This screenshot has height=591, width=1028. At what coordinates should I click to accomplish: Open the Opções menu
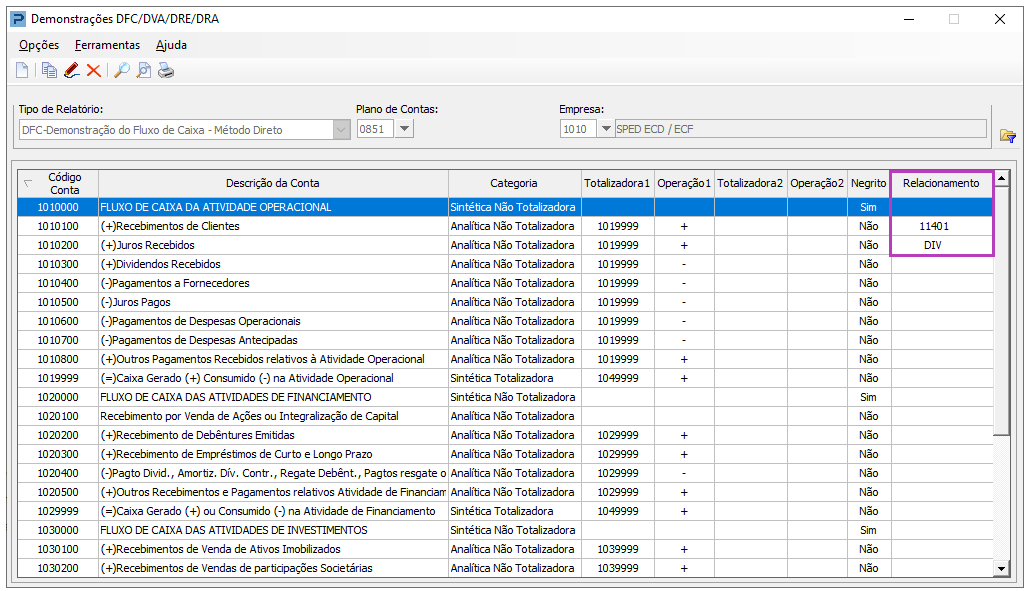(39, 45)
